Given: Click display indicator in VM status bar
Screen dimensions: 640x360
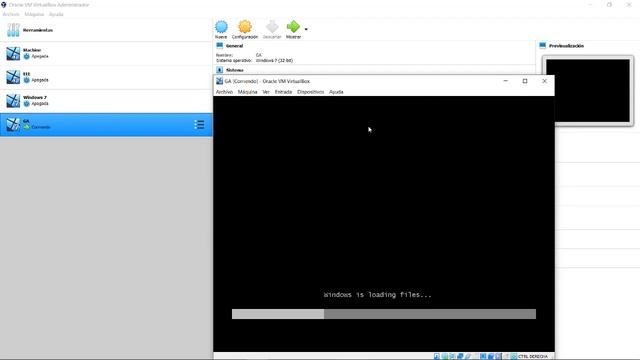Looking at the screenshot, I should point(483,356).
